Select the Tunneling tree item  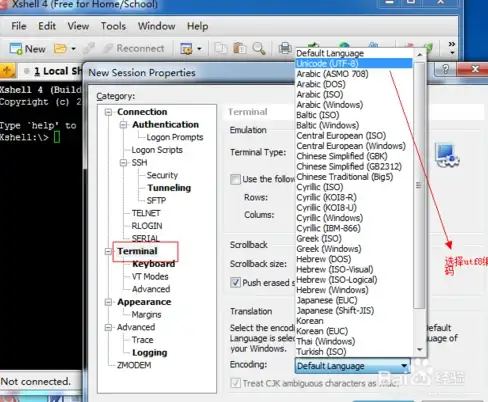[x=169, y=188]
